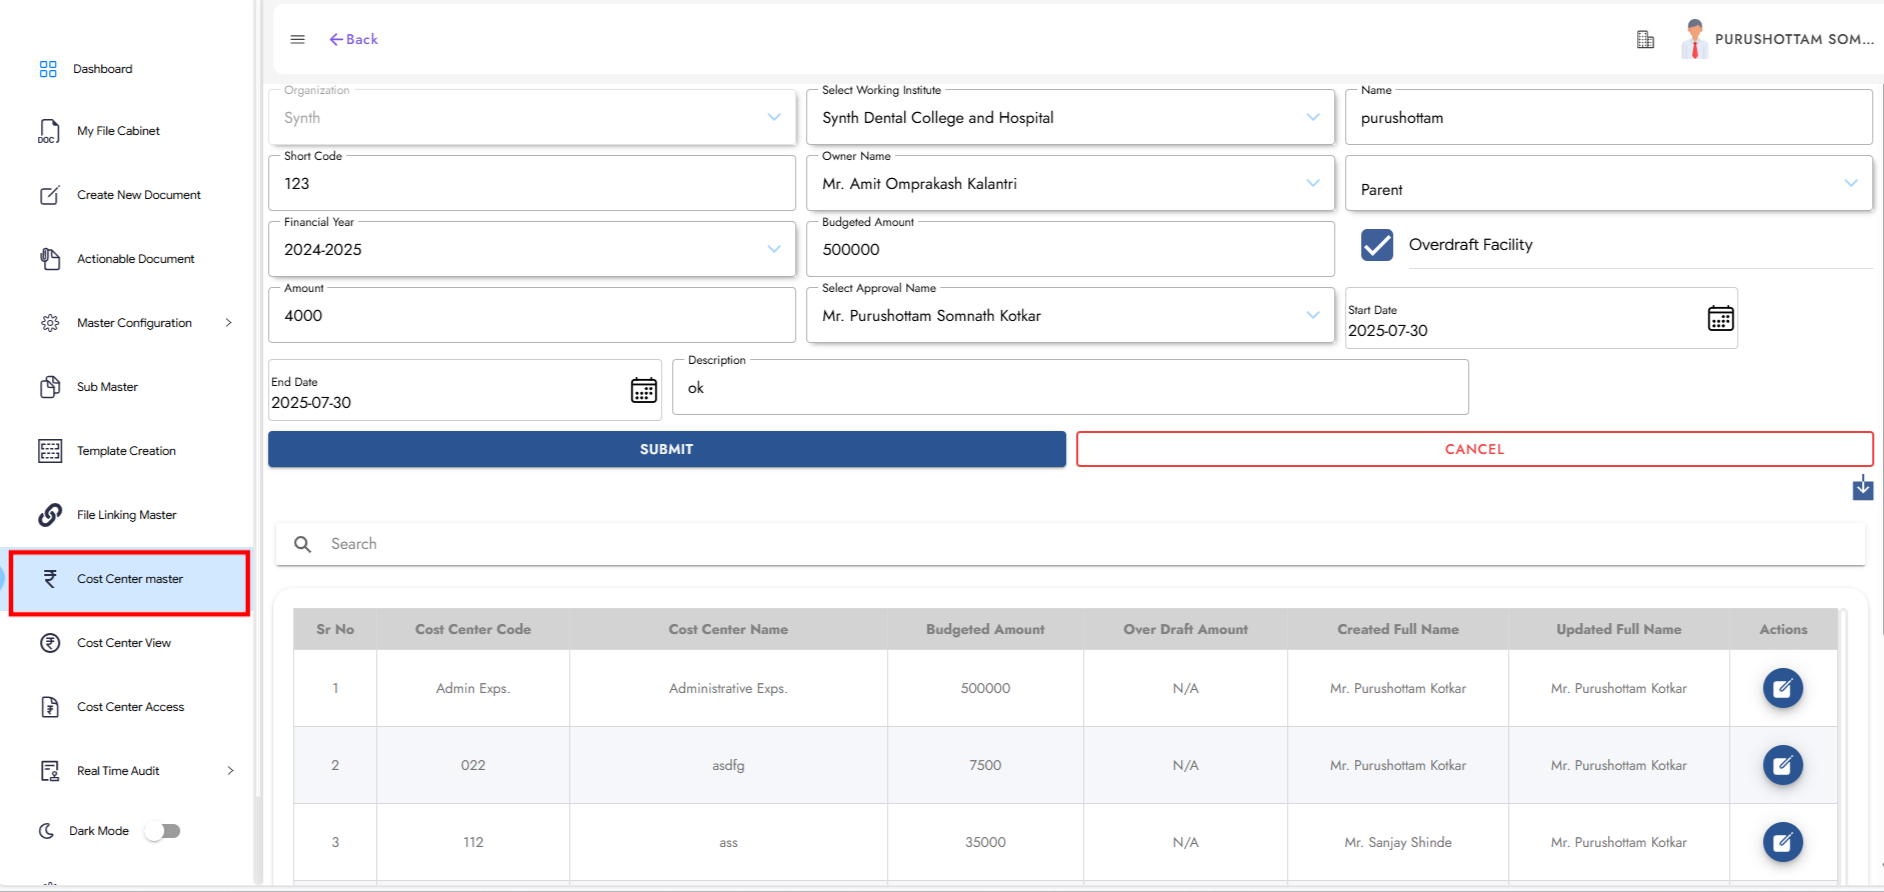Open Cost Center View in sidebar
1884x892 pixels.
point(124,643)
